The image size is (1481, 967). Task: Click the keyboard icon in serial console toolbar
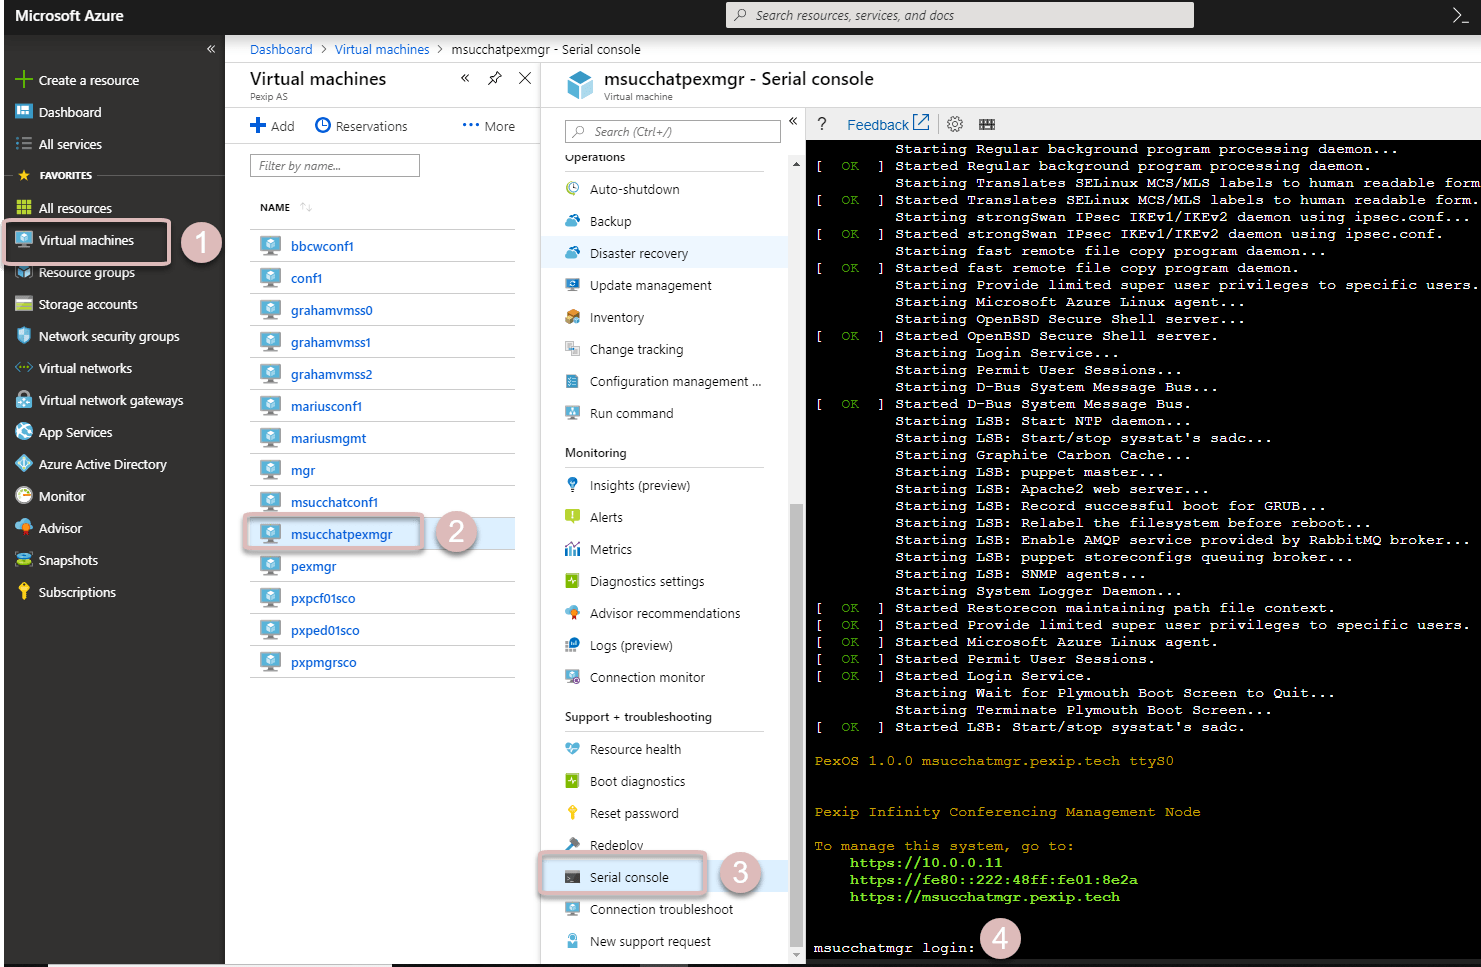[x=987, y=123]
